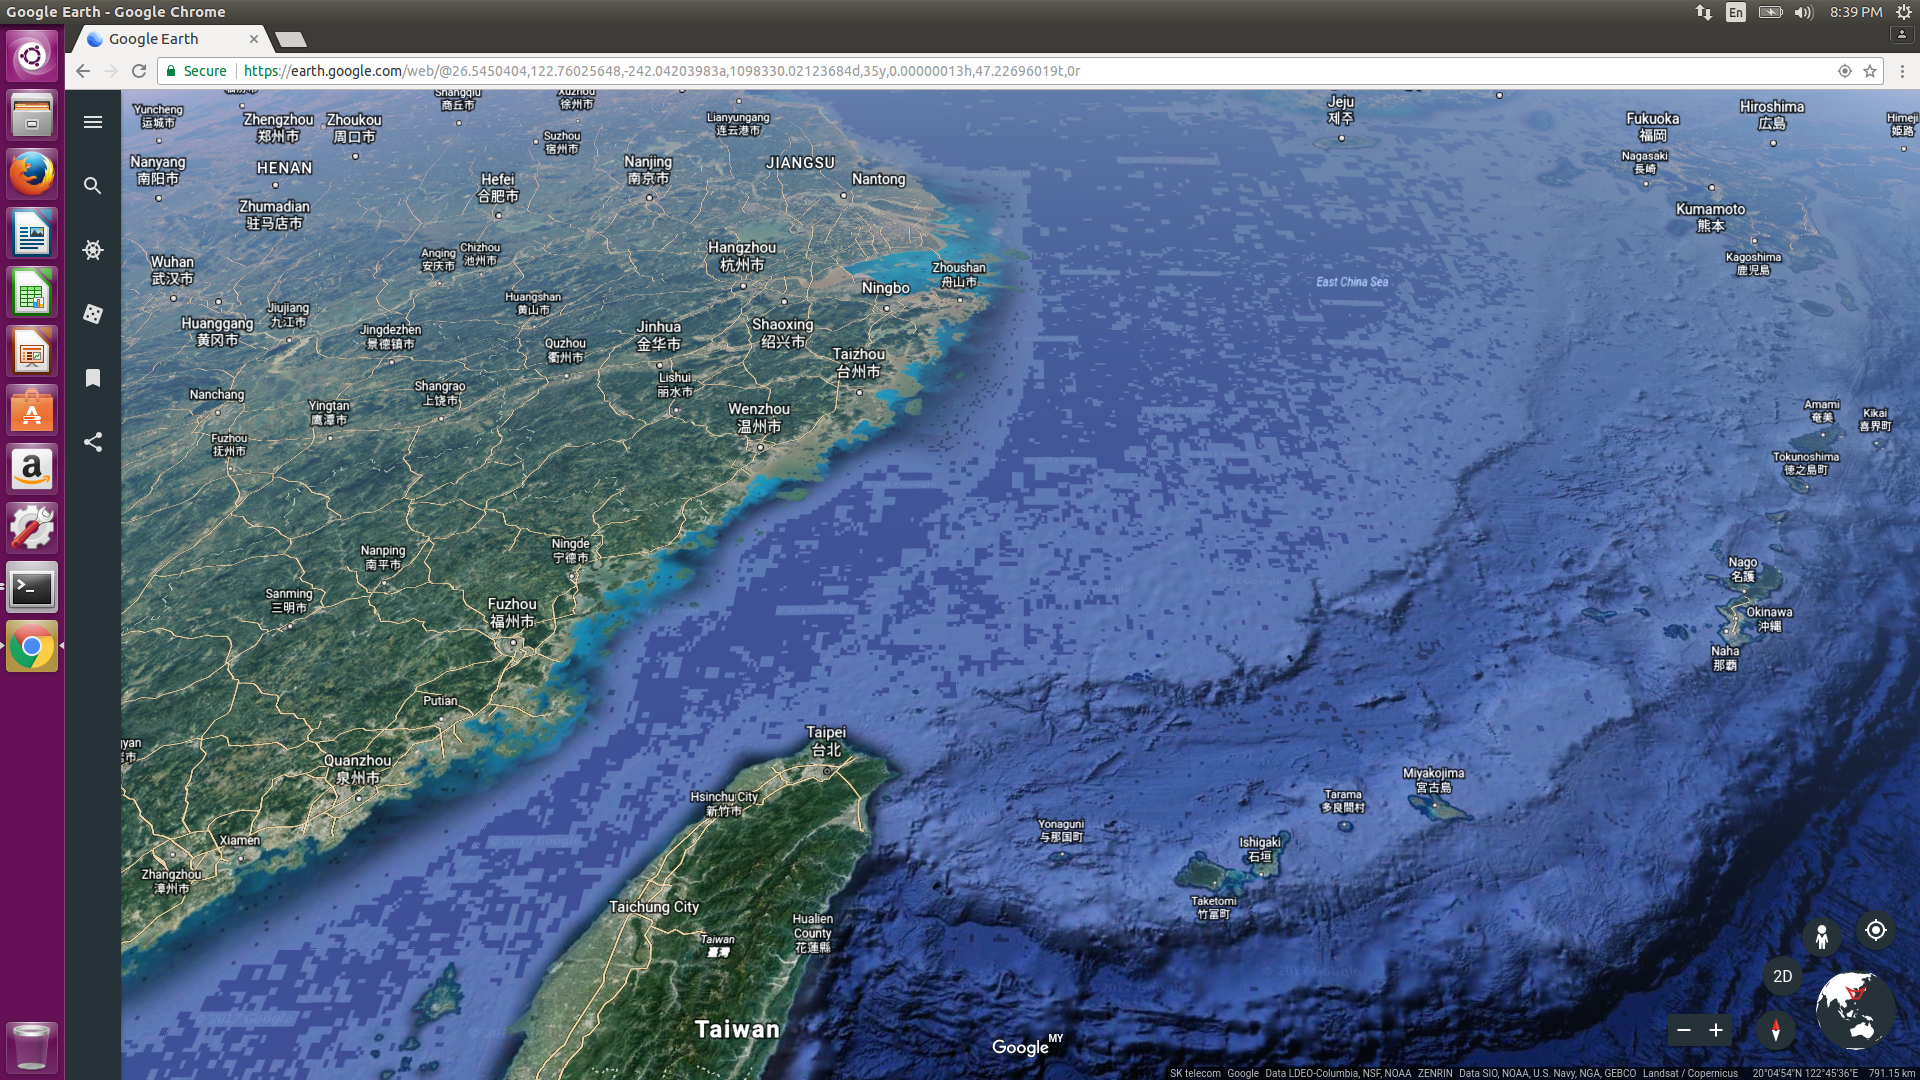The height and width of the screenshot is (1080, 1920).
Task: Toggle the 2D view button
Action: tap(1782, 976)
